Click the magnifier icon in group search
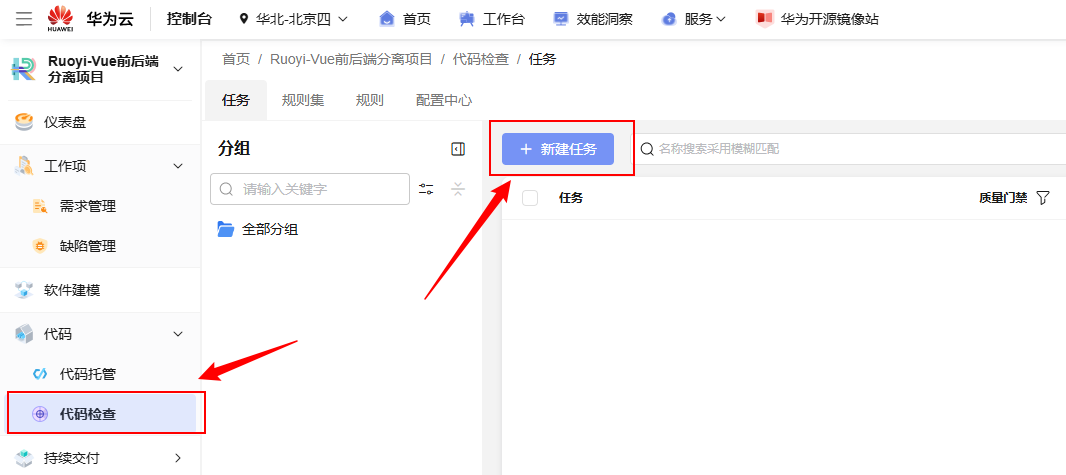Viewport: 1066px width, 475px height. (x=227, y=189)
